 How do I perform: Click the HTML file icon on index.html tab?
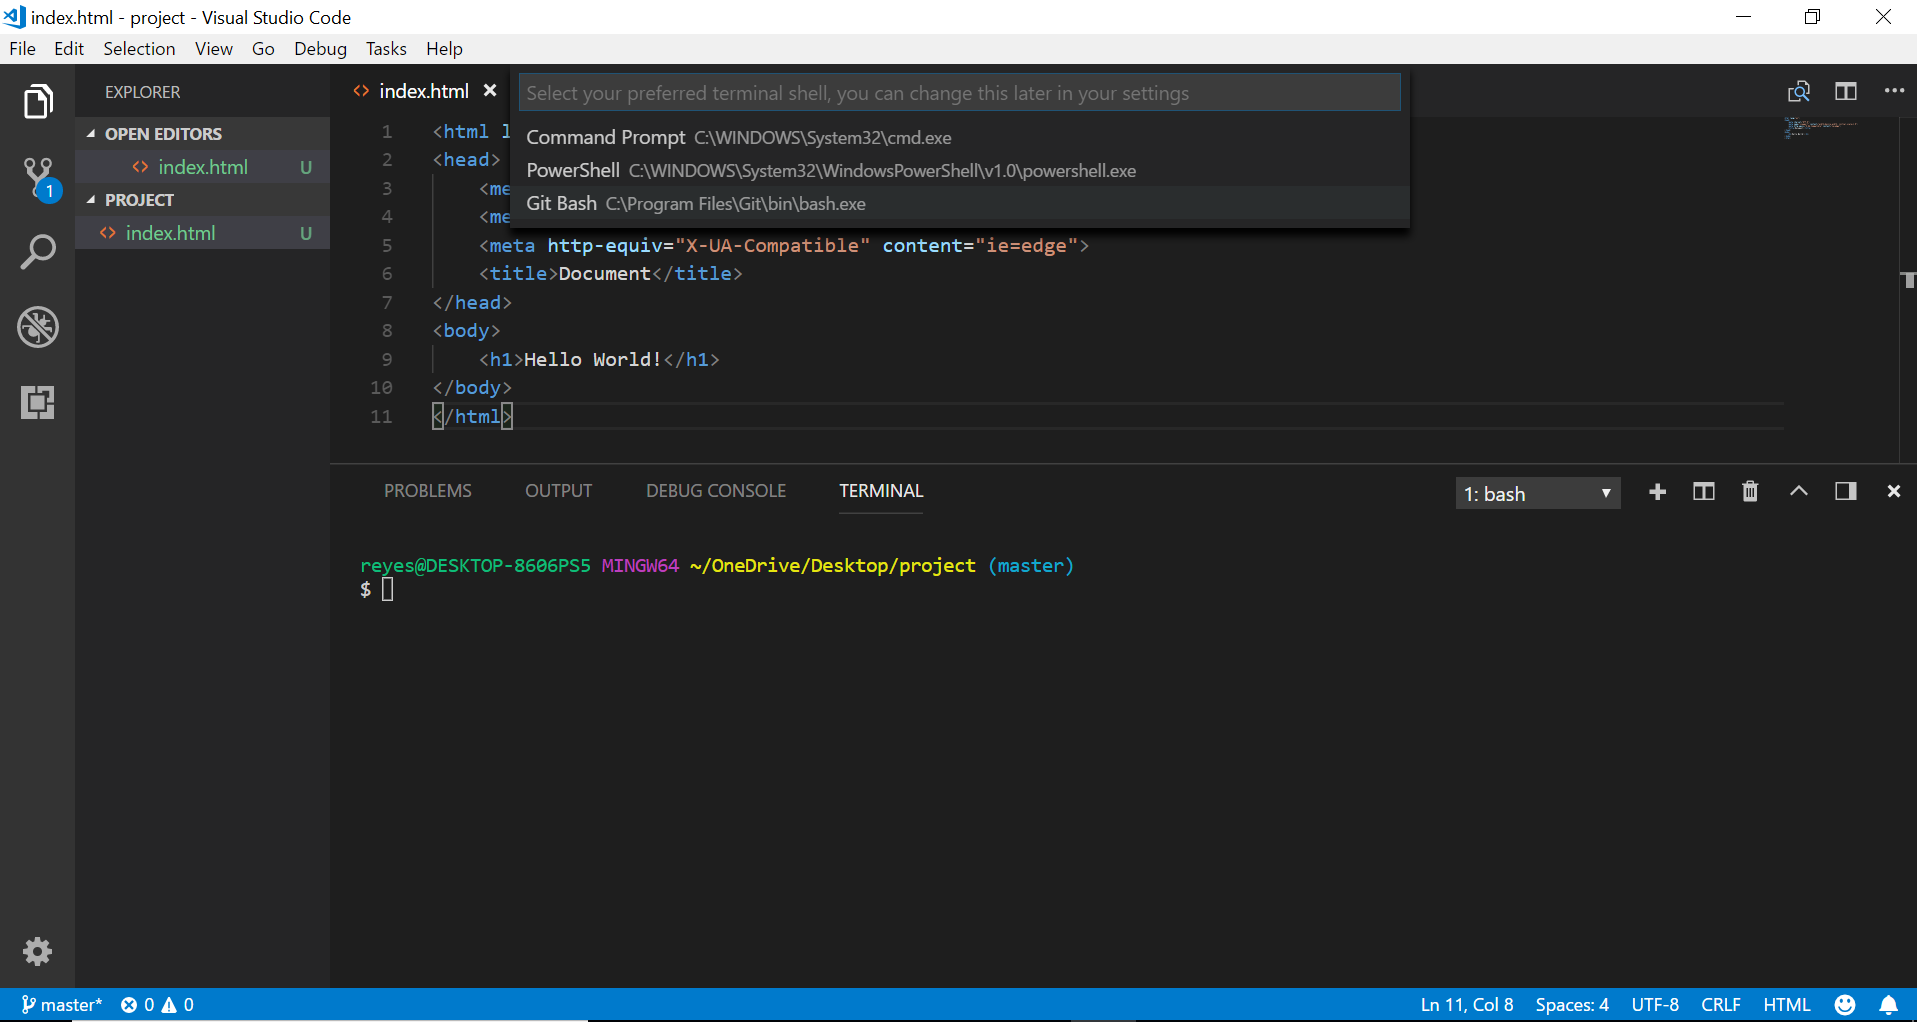[361, 91]
